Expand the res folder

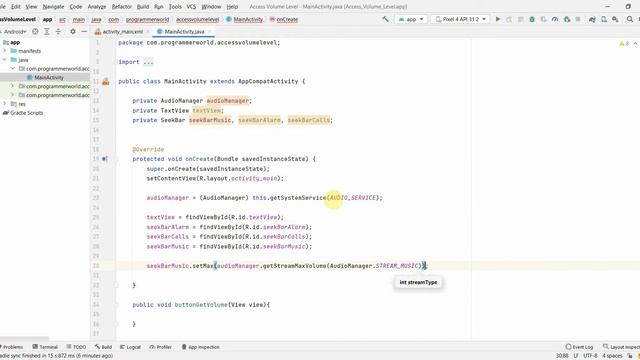(x=5, y=104)
